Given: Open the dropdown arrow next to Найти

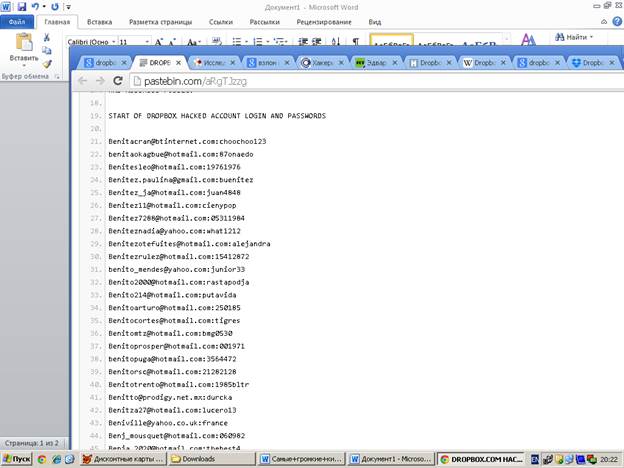Looking at the screenshot, I should click(591, 37).
